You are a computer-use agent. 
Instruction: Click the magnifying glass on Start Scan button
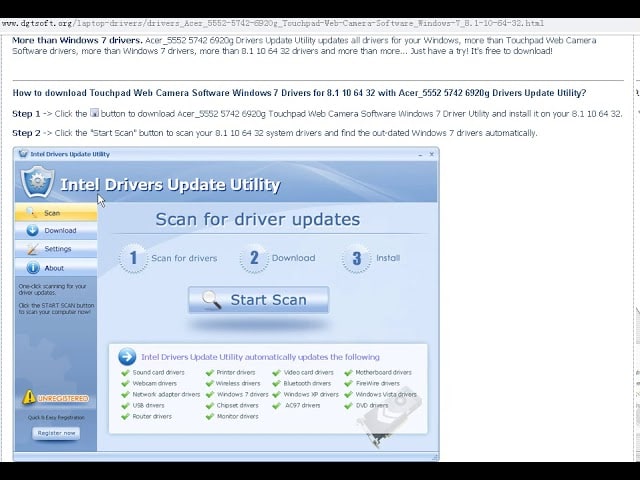[x=212, y=300]
